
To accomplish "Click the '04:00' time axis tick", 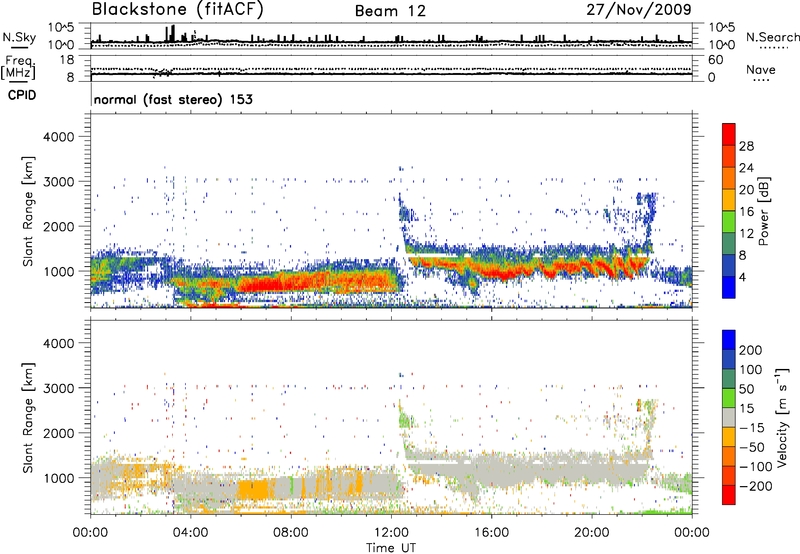I will (x=190, y=532).
